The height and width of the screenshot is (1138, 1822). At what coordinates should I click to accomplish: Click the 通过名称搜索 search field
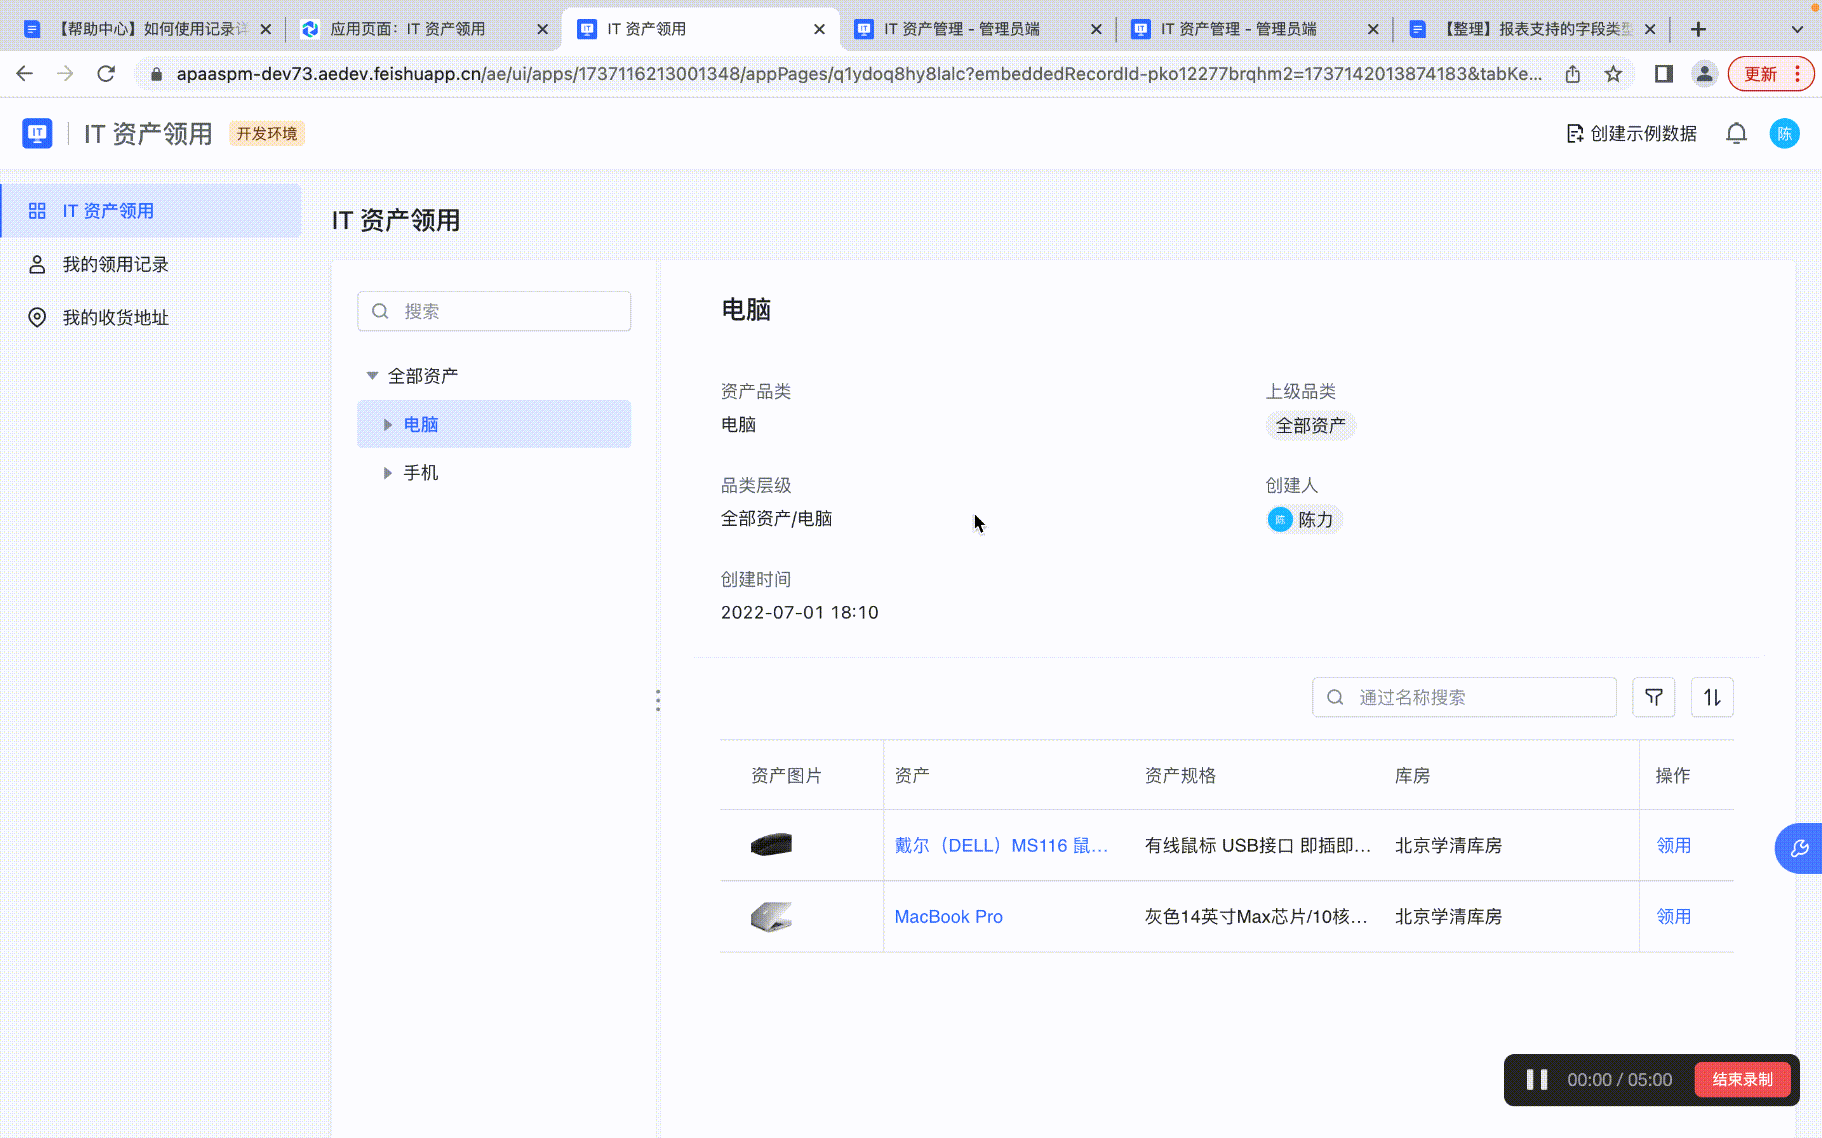pyautogui.click(x=1464, y=697)
